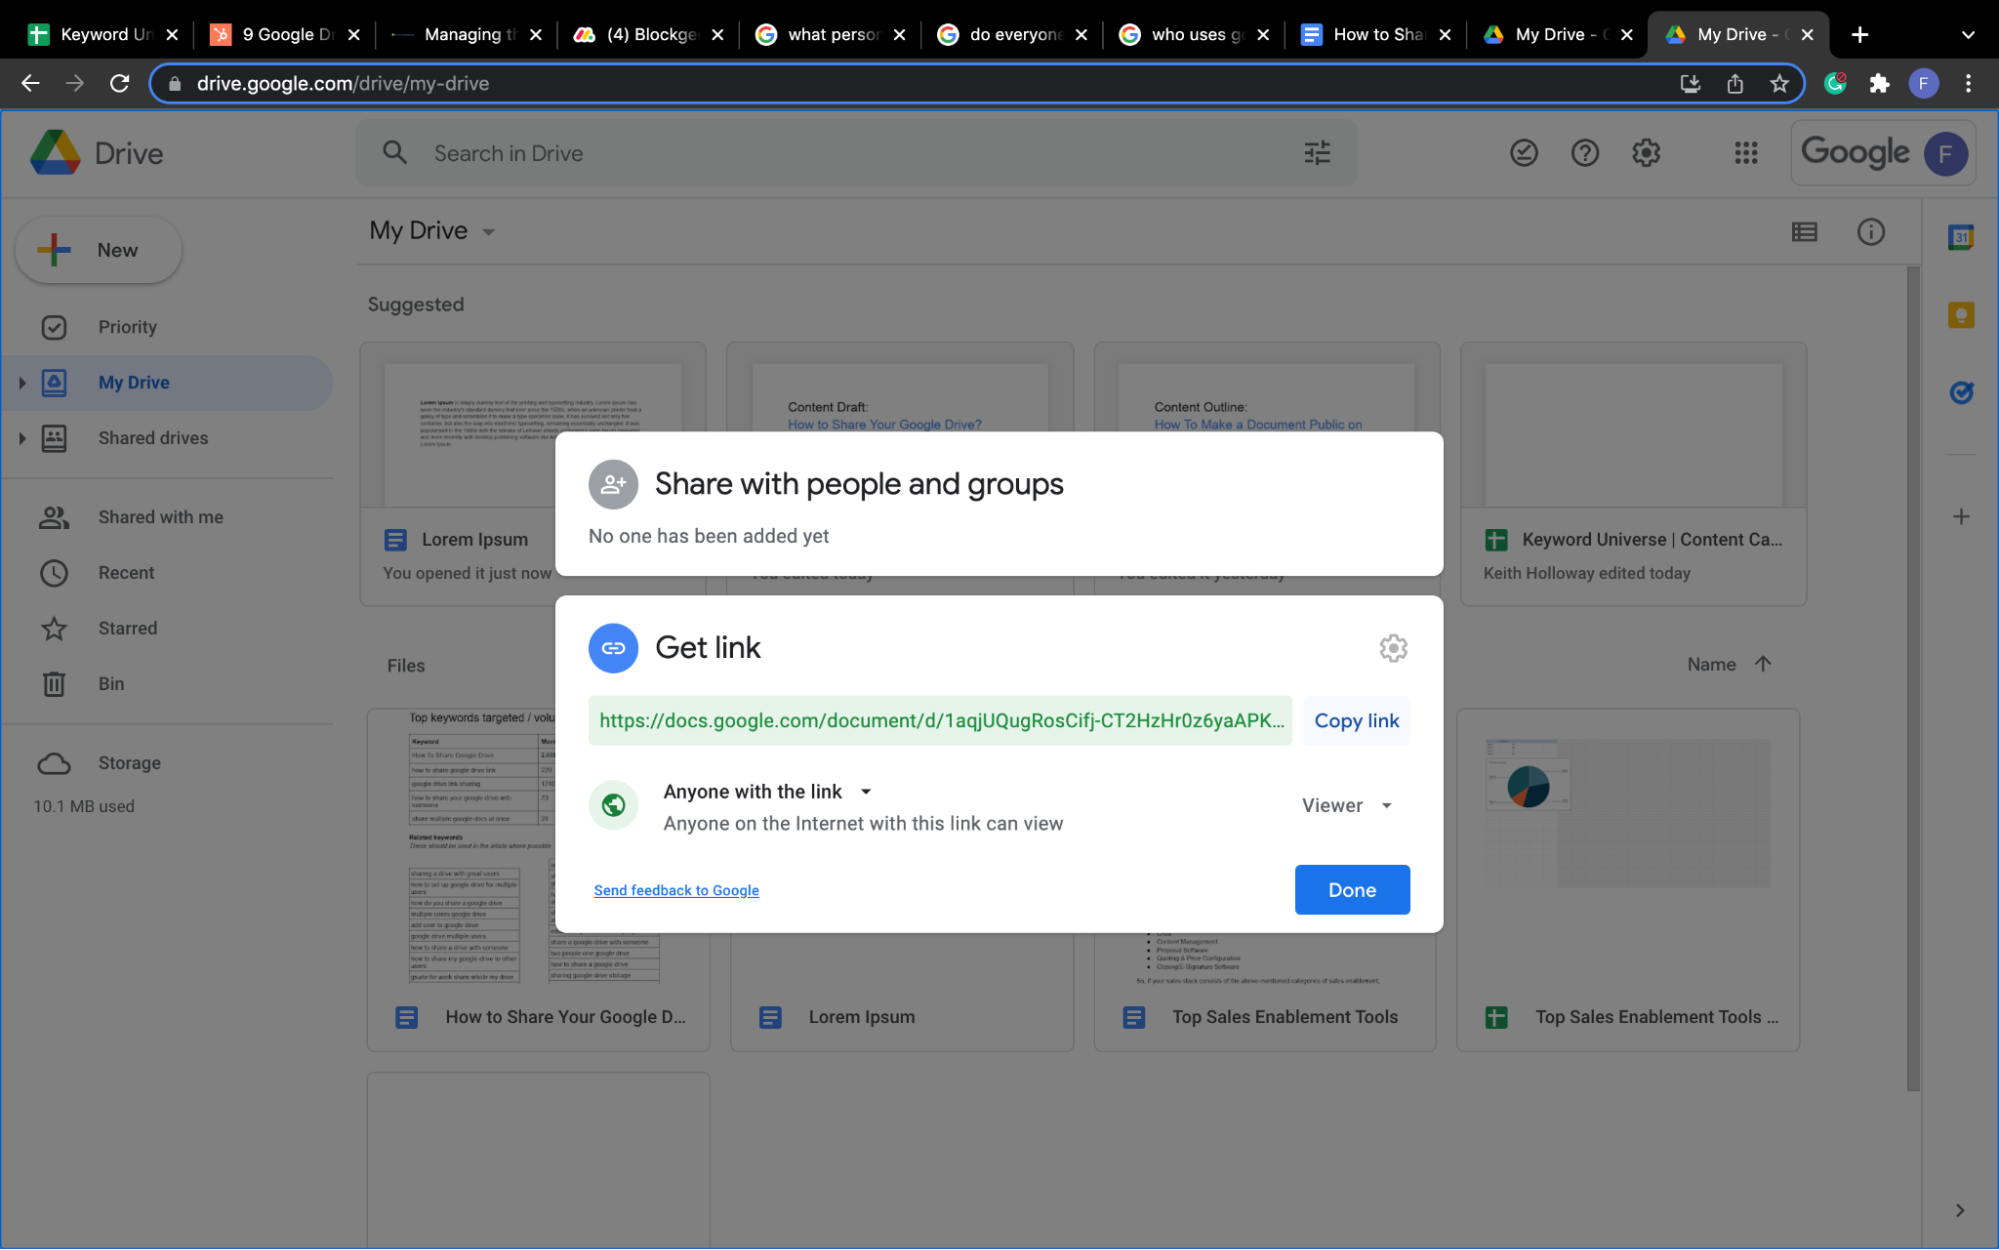Open the tab search chevron in Chrome
Screen dimensions: 1999x1250
pyautogui.click(x=1967, y=35)
